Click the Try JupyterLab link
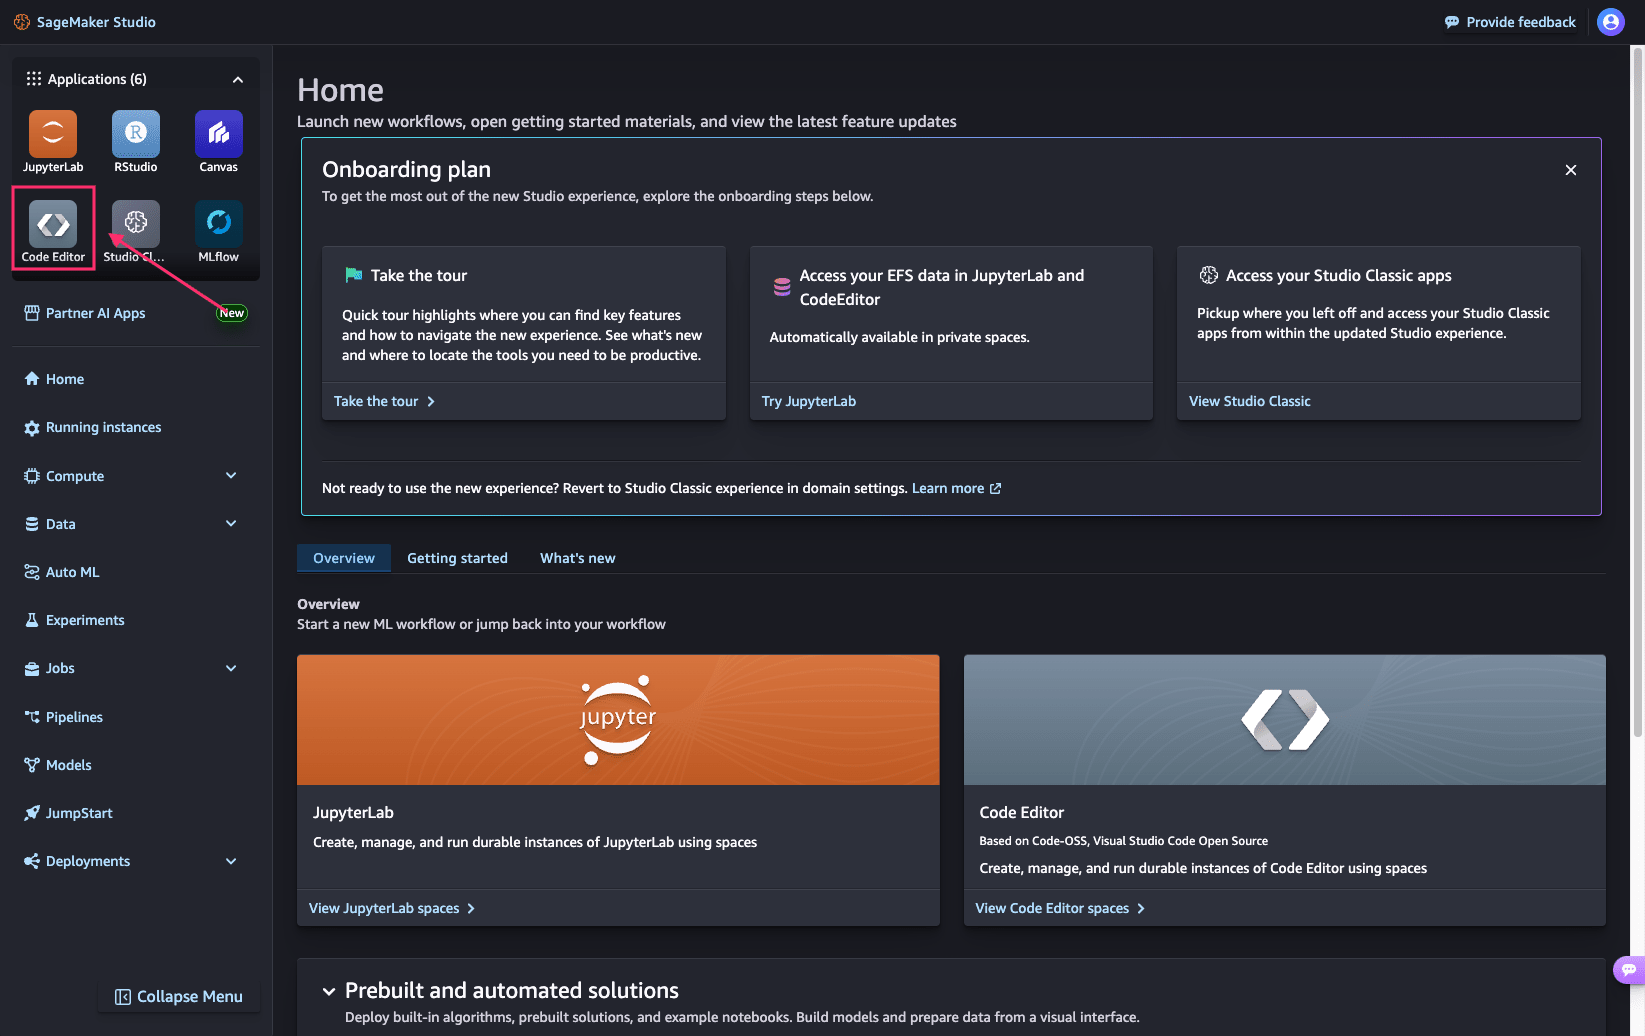The height and width of the screenshot is (1036, 1645). [x=809, y=401]
